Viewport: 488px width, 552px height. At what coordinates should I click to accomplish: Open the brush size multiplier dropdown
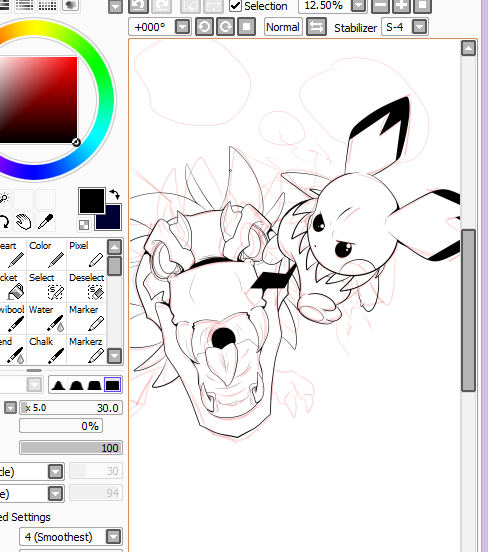[x=10, y=408]
